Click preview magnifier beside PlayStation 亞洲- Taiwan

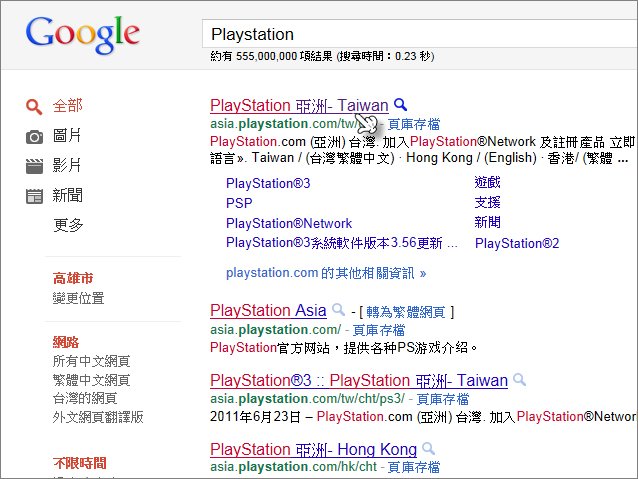(x=400, y=105)
